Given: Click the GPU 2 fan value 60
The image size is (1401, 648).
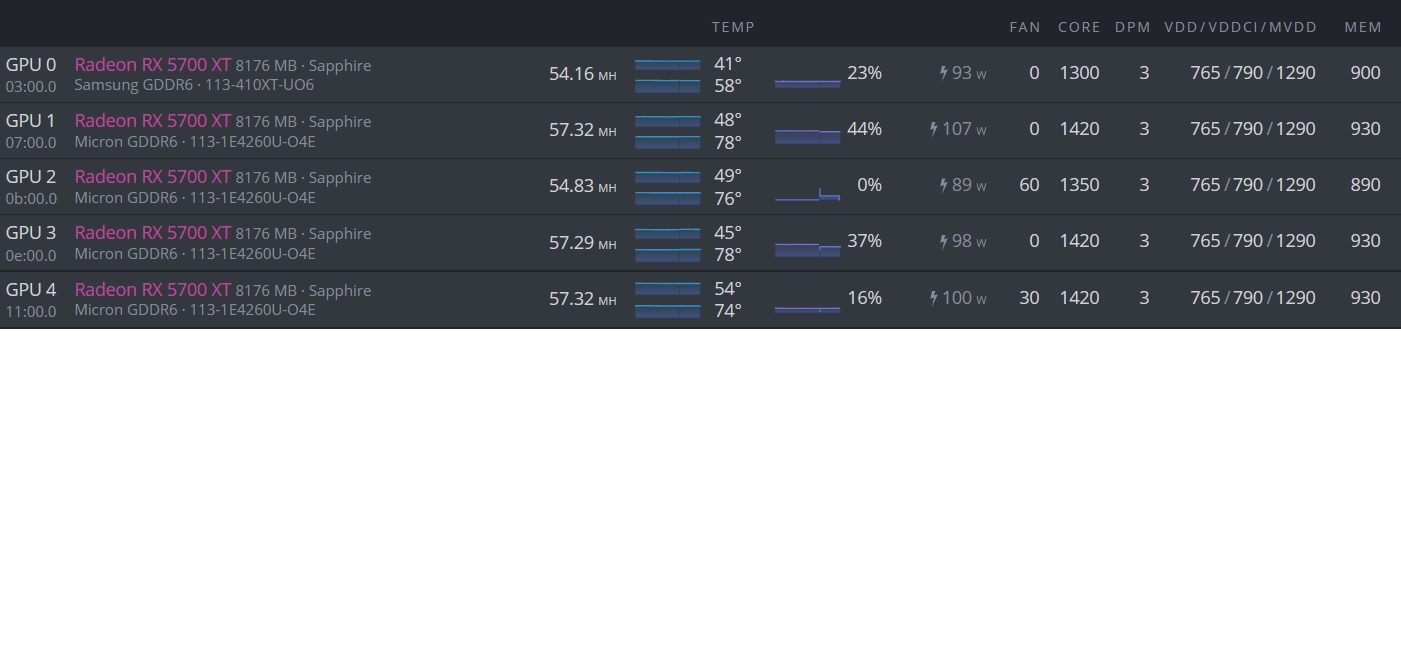Looking at the screenshot, I should pos(1029,185).
